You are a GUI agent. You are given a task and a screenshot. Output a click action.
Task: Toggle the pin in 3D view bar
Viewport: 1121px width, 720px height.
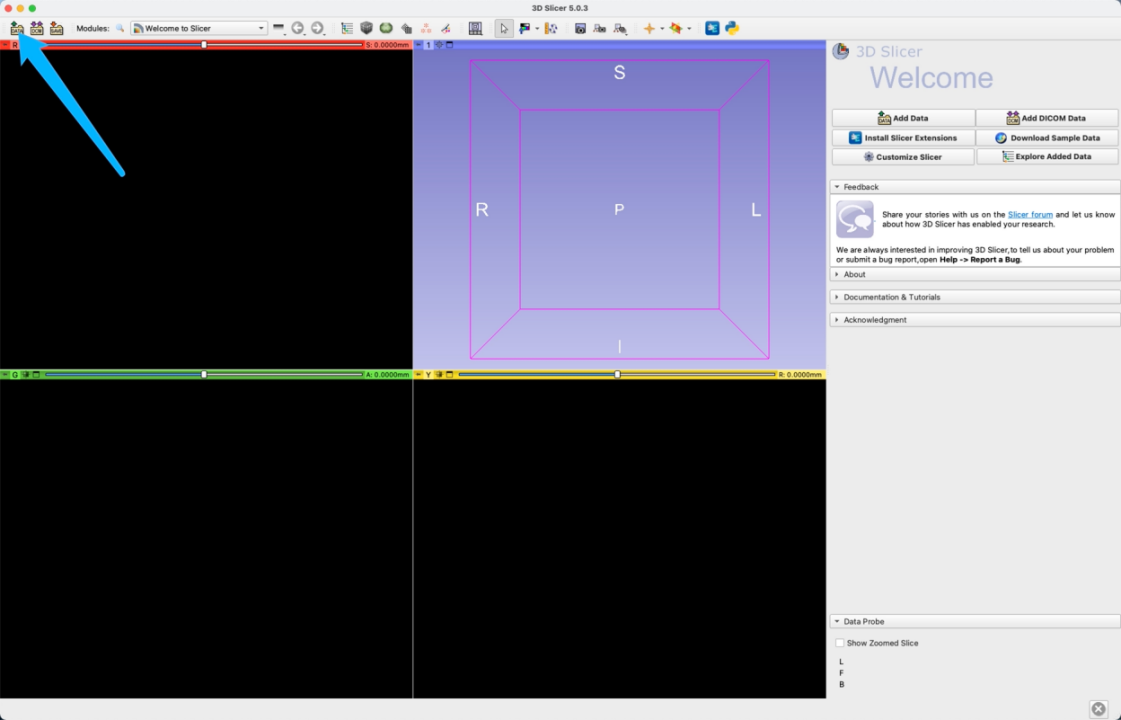419,45
